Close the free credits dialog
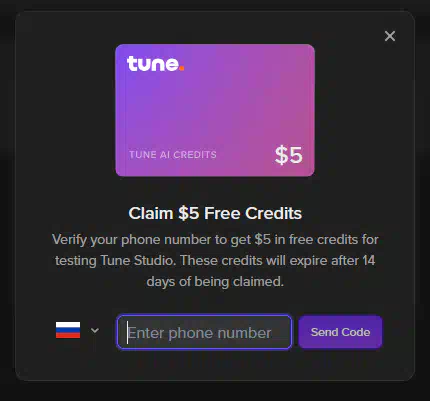This screenshot has width=430, height=401. click(390, 36)
